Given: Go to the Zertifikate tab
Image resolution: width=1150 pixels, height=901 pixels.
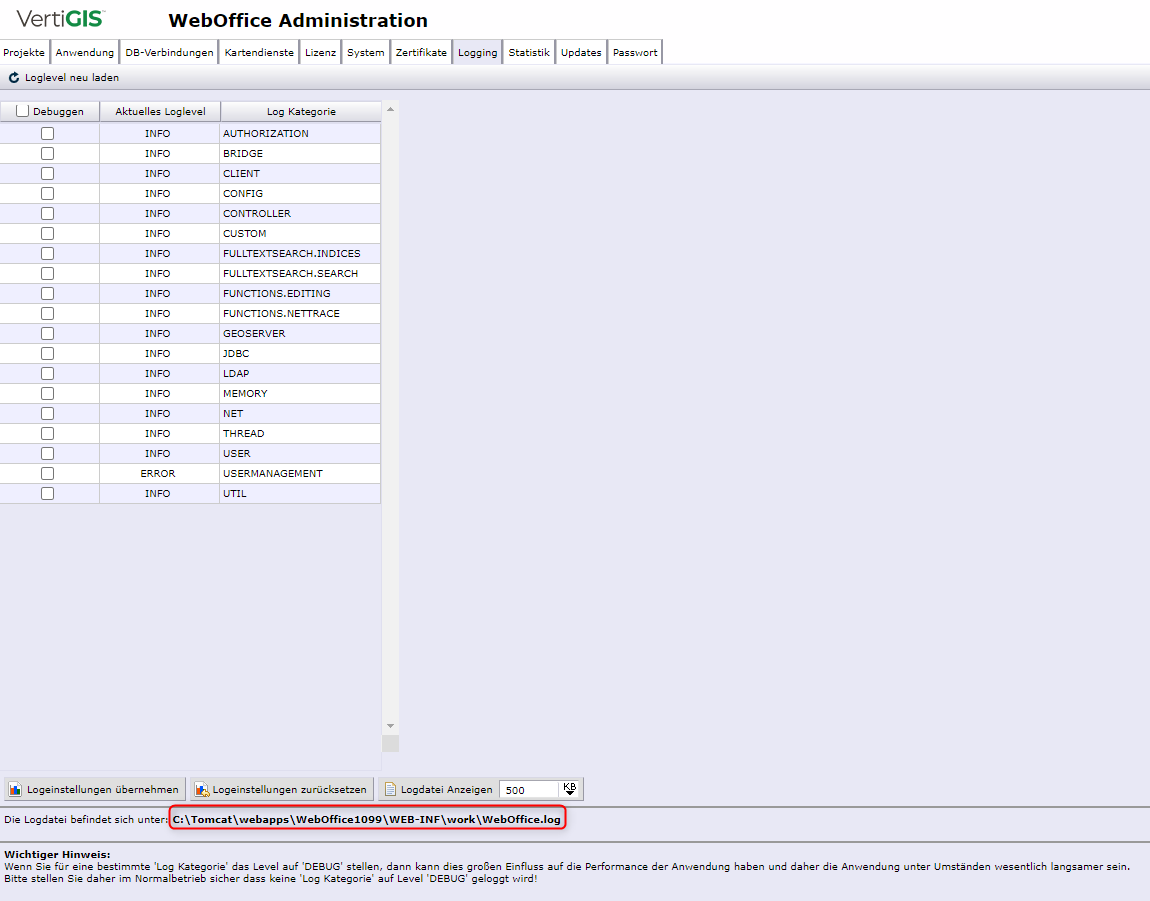Looking at the screenshot, I should (x=421, y=53).
